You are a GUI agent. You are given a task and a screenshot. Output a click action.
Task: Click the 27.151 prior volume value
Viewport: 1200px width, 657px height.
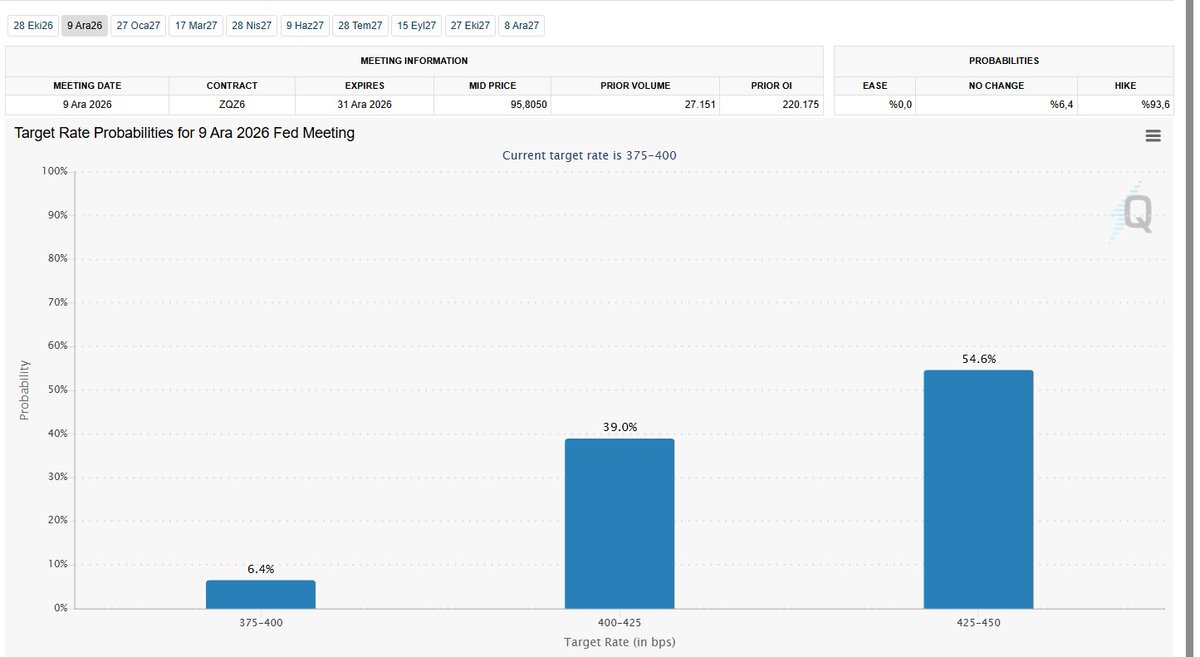(x=700, y=105)
